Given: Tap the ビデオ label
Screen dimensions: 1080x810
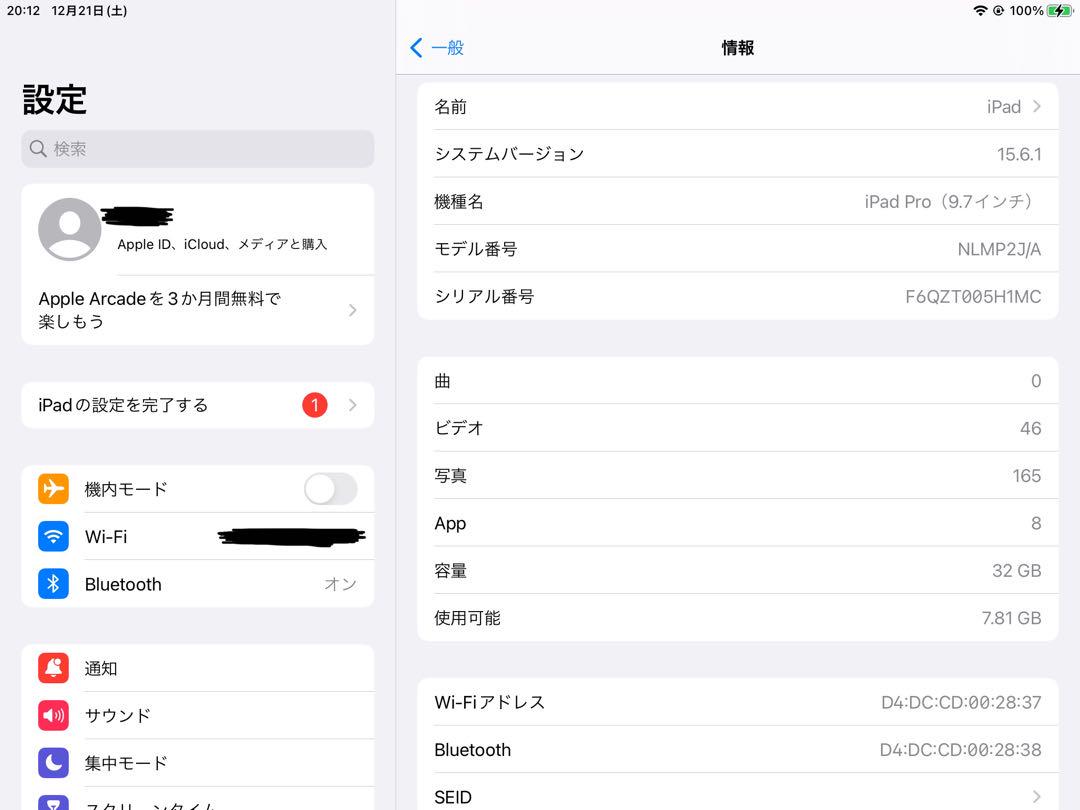Looking at the screenshot, I should [459, 428].
